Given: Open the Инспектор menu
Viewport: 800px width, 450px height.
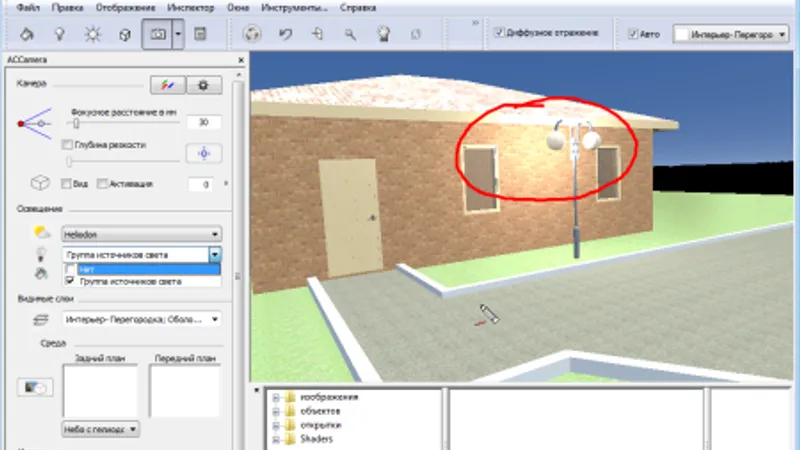Looking at the screenshot, I should 191,8.
